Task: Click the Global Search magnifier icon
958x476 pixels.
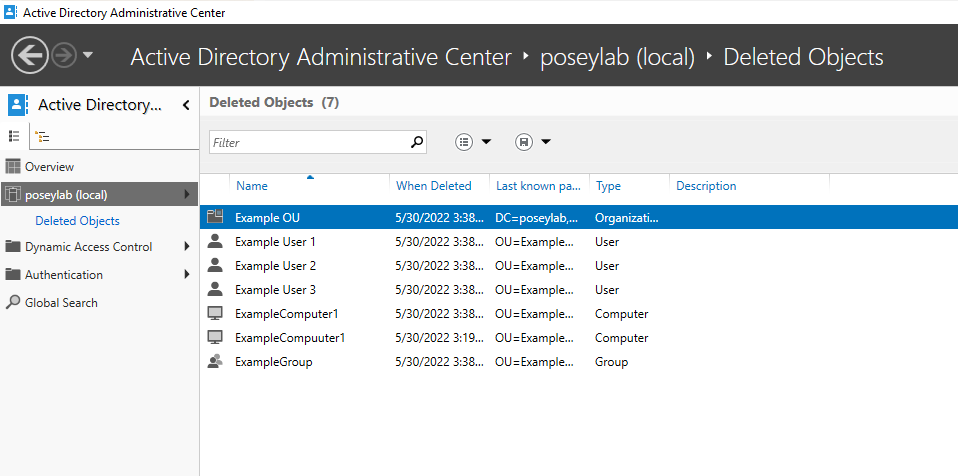Action: tap(13, 302)
